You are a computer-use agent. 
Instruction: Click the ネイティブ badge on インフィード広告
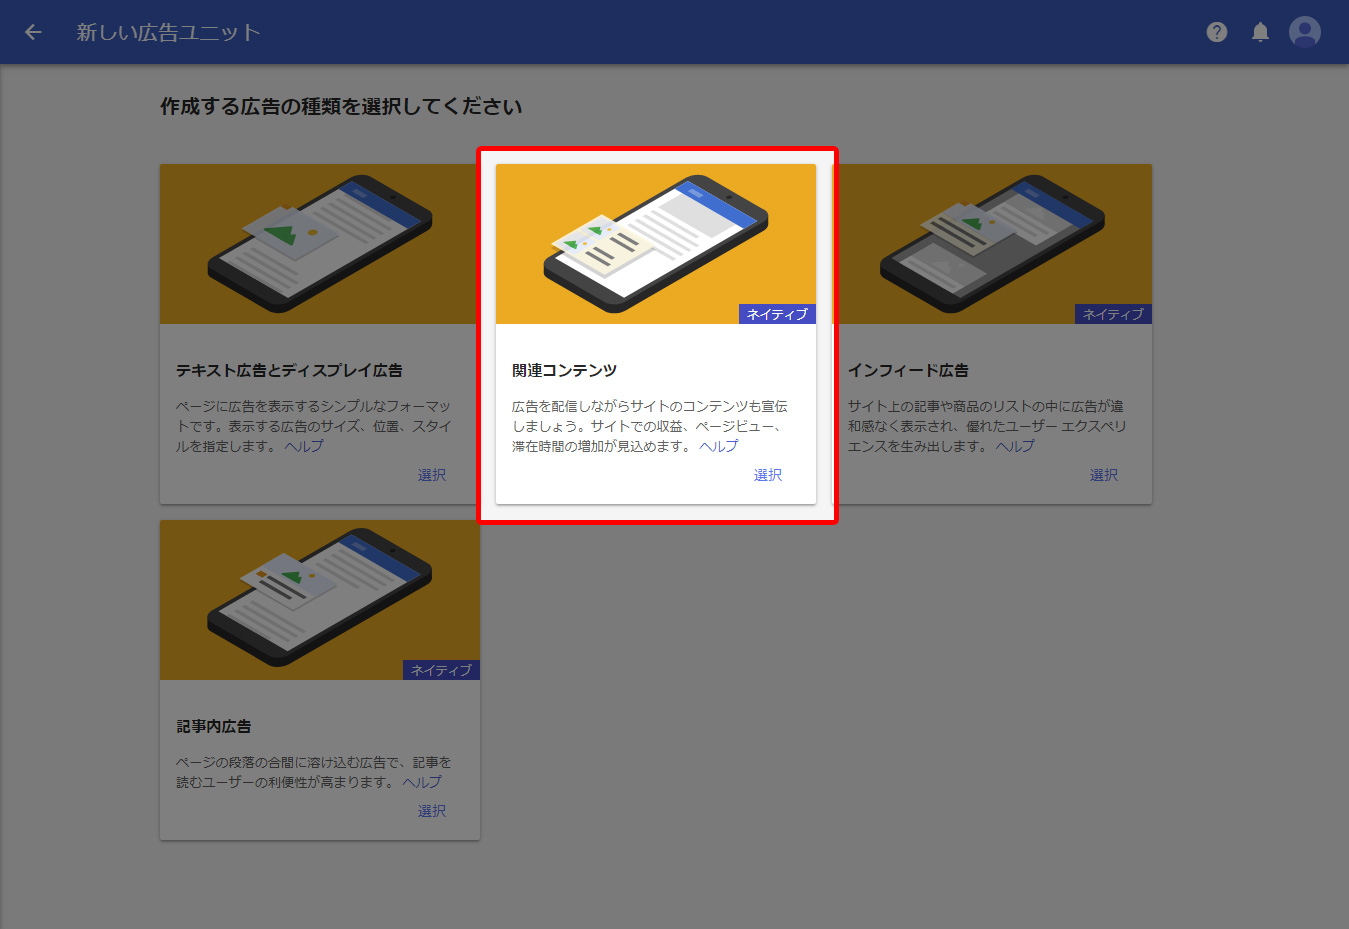(x=1113, y=314)
